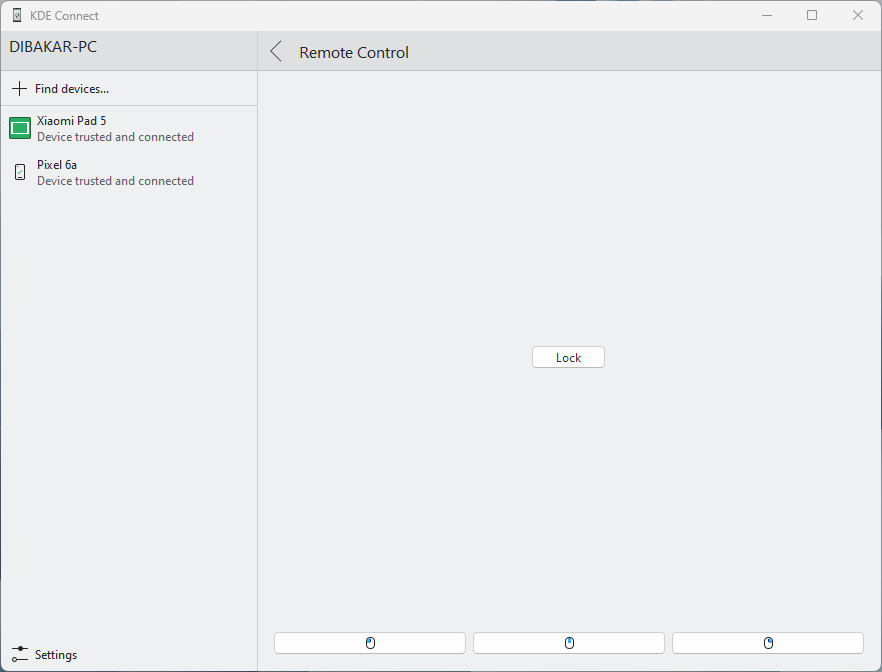This screenshot has width=882, height=672.
Task: Click the green tablet icon for Xiaomi Pad 5
Action: click(20, 128)
